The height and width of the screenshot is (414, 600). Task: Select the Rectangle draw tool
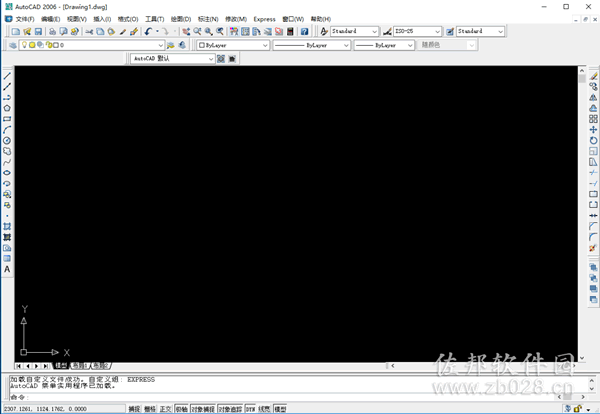pos(7,119)
